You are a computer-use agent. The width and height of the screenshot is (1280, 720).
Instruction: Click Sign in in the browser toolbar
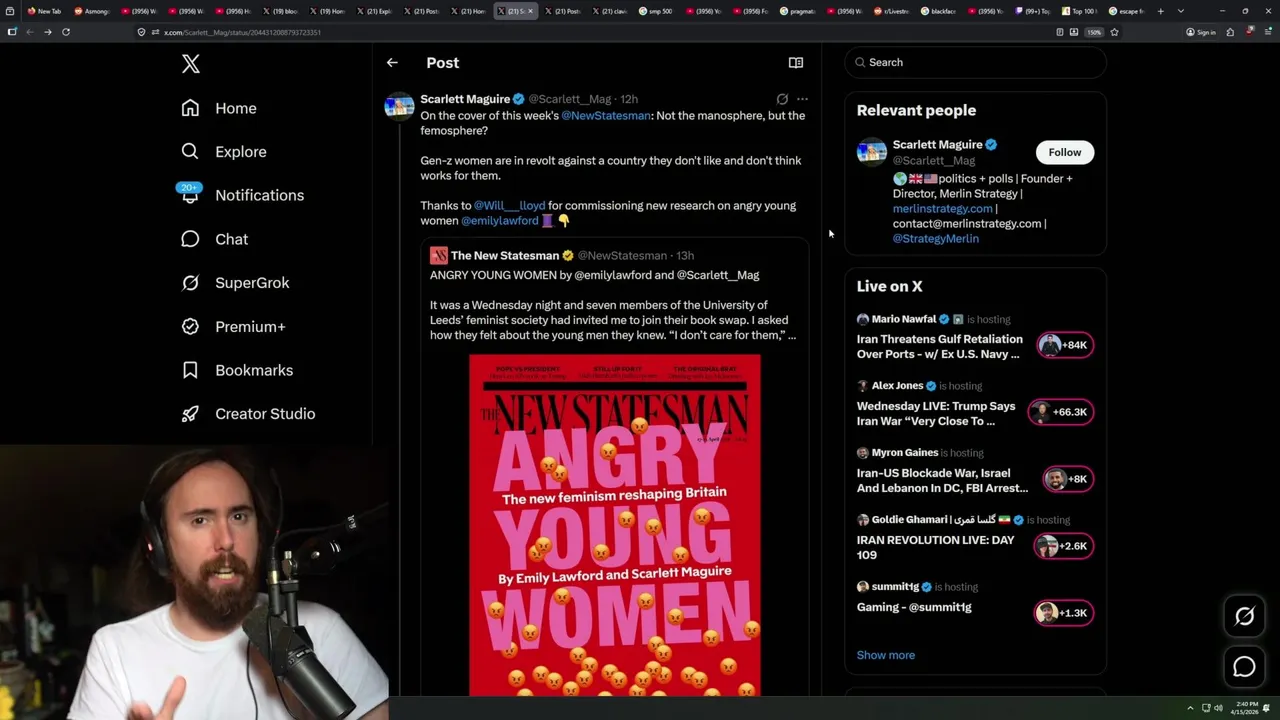click(1201, 32)
